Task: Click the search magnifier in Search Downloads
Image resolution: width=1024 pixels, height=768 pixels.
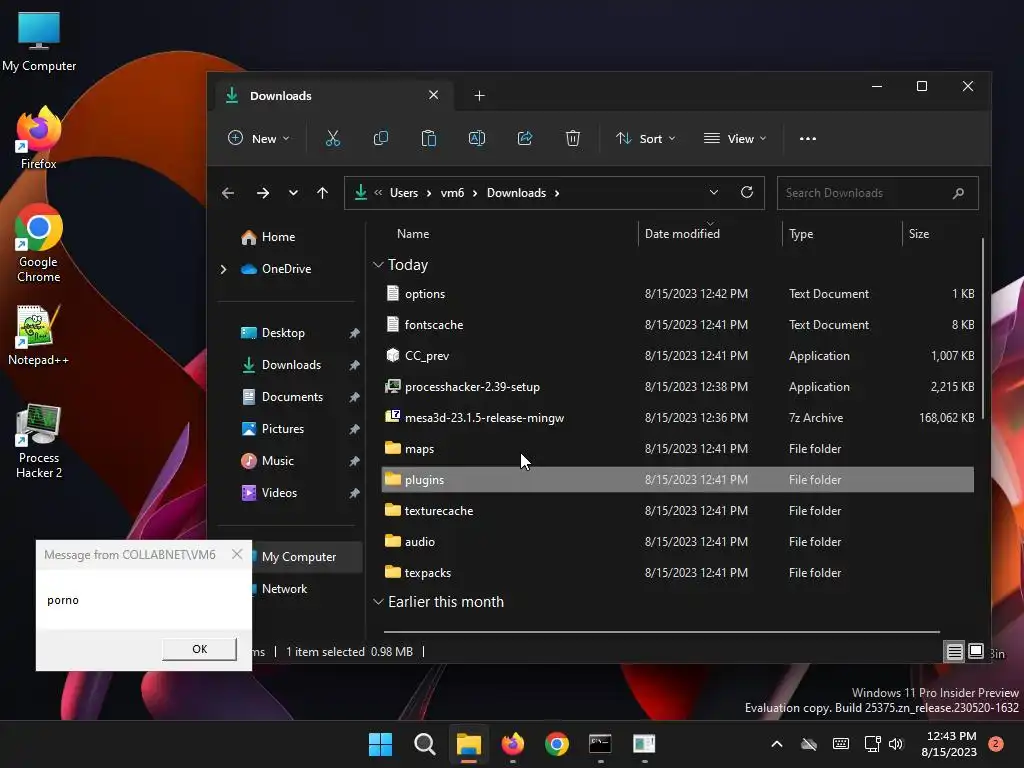Action: click(958, 193)
